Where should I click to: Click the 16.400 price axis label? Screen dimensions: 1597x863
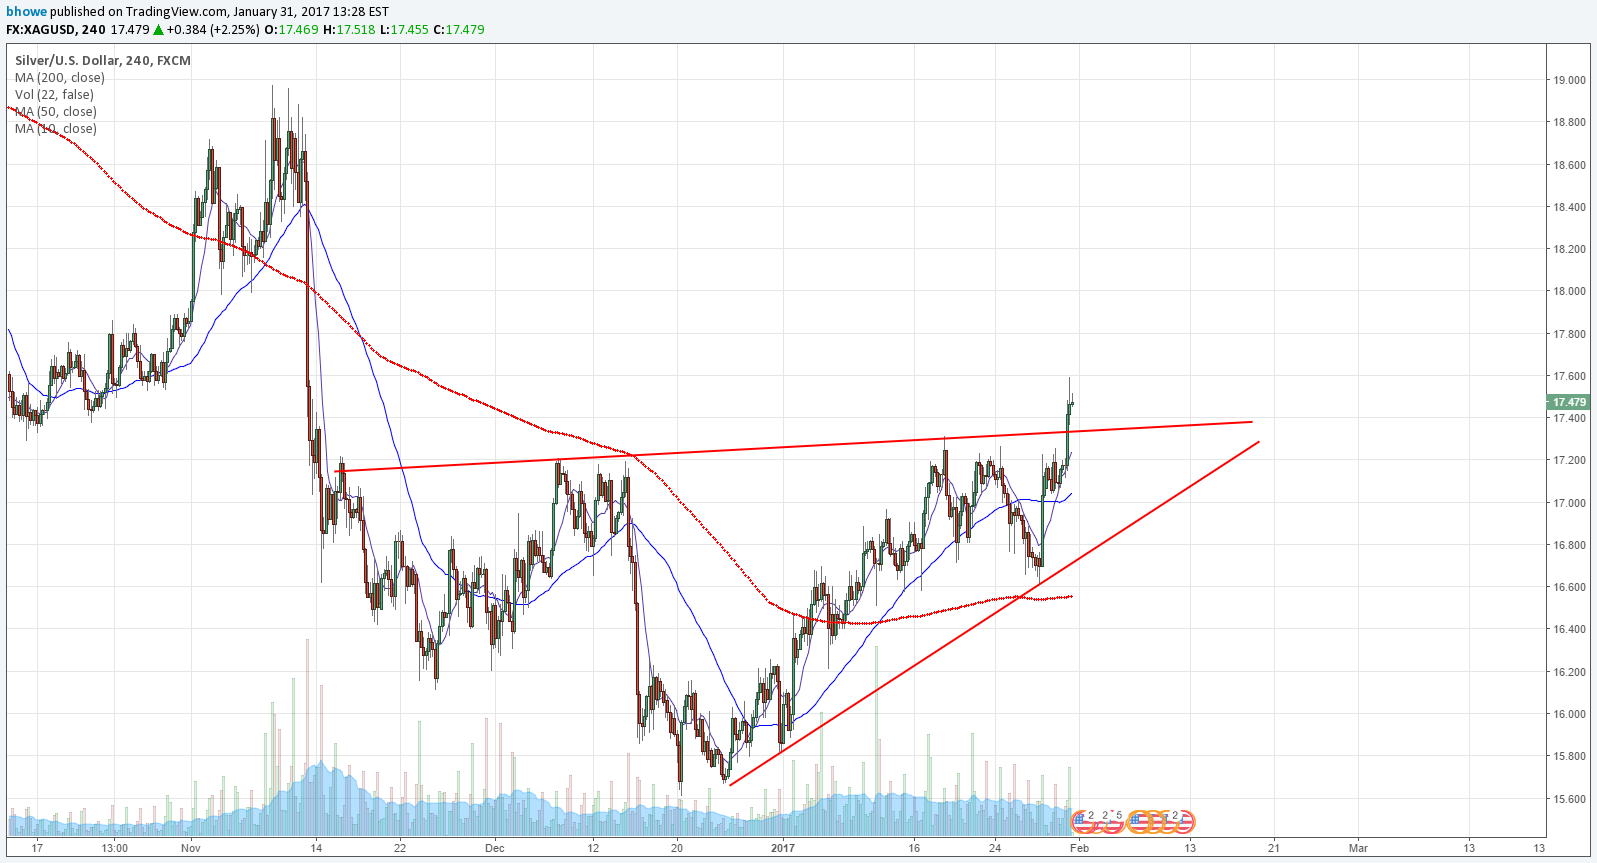coord(1569,629)
